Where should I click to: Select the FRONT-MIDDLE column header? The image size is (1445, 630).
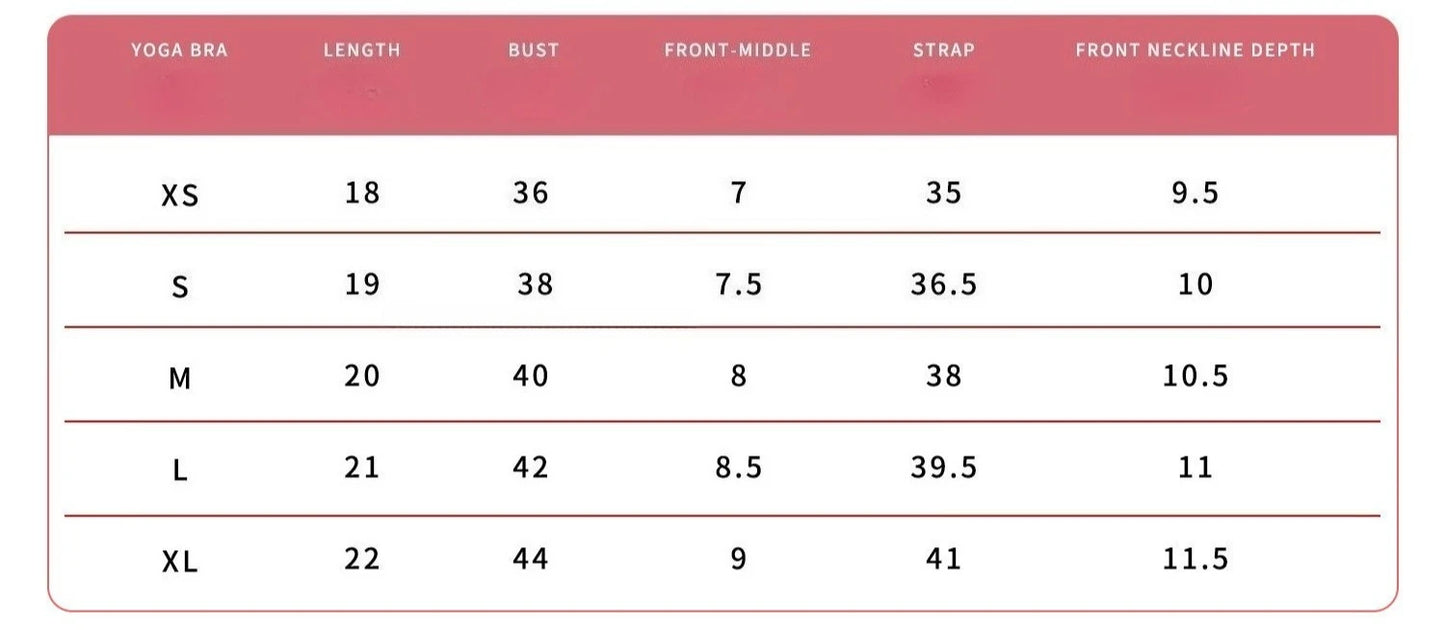click(738, 50)
